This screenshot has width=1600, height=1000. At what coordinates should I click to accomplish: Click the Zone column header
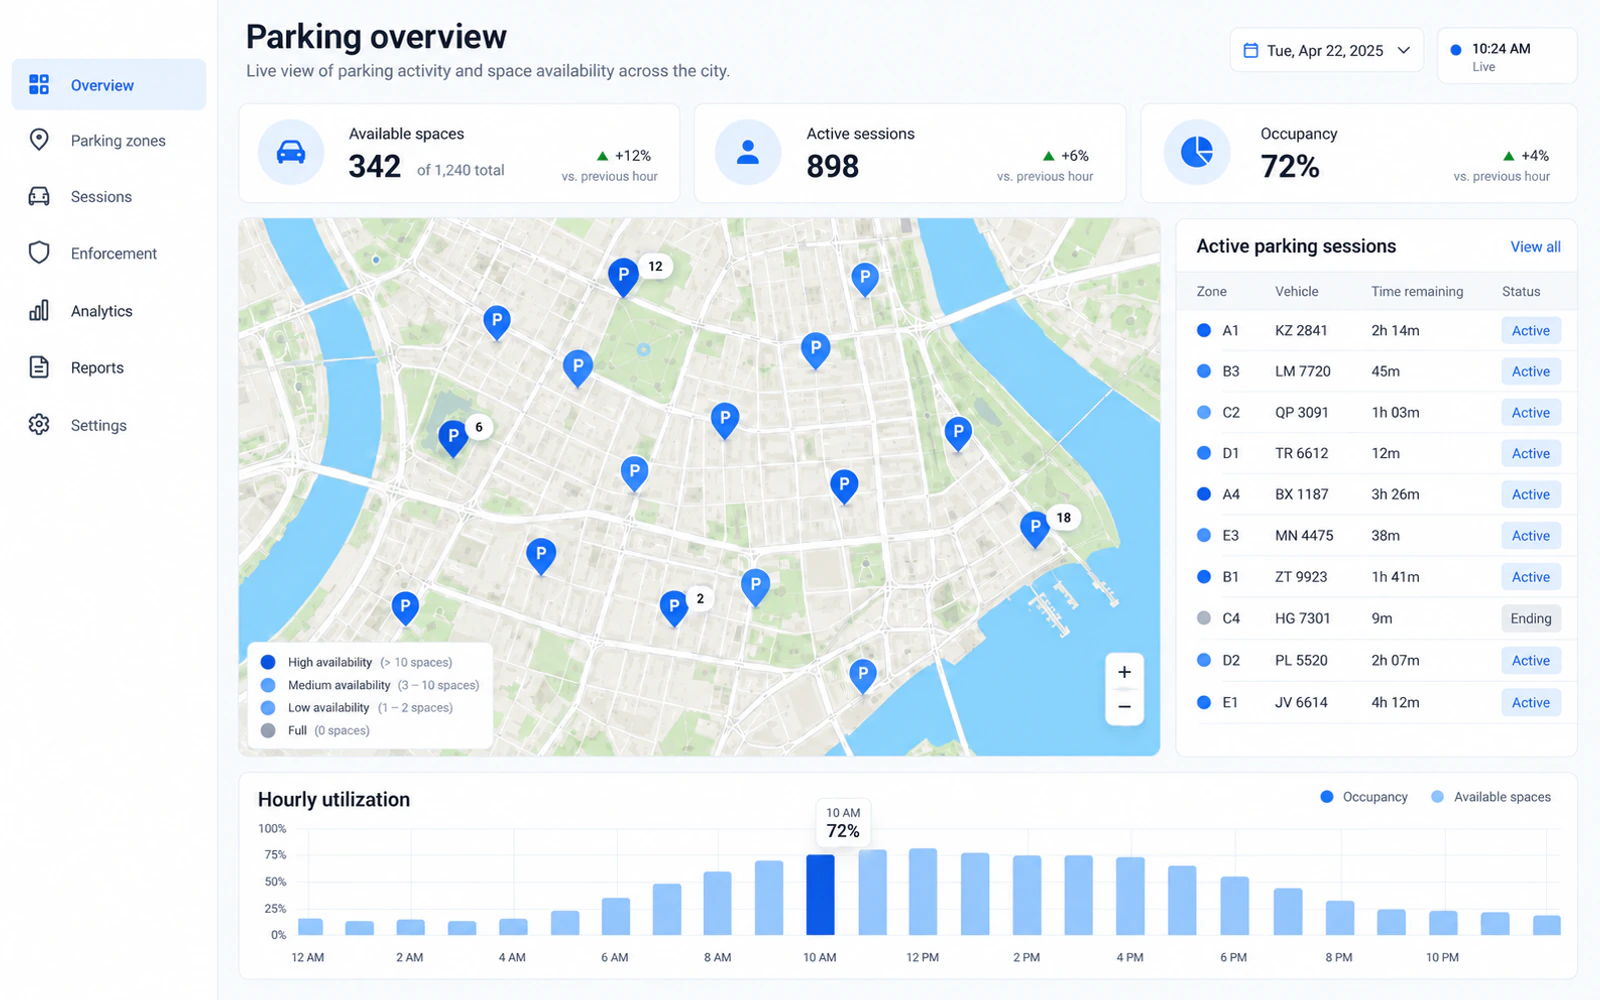point(1211,291)
